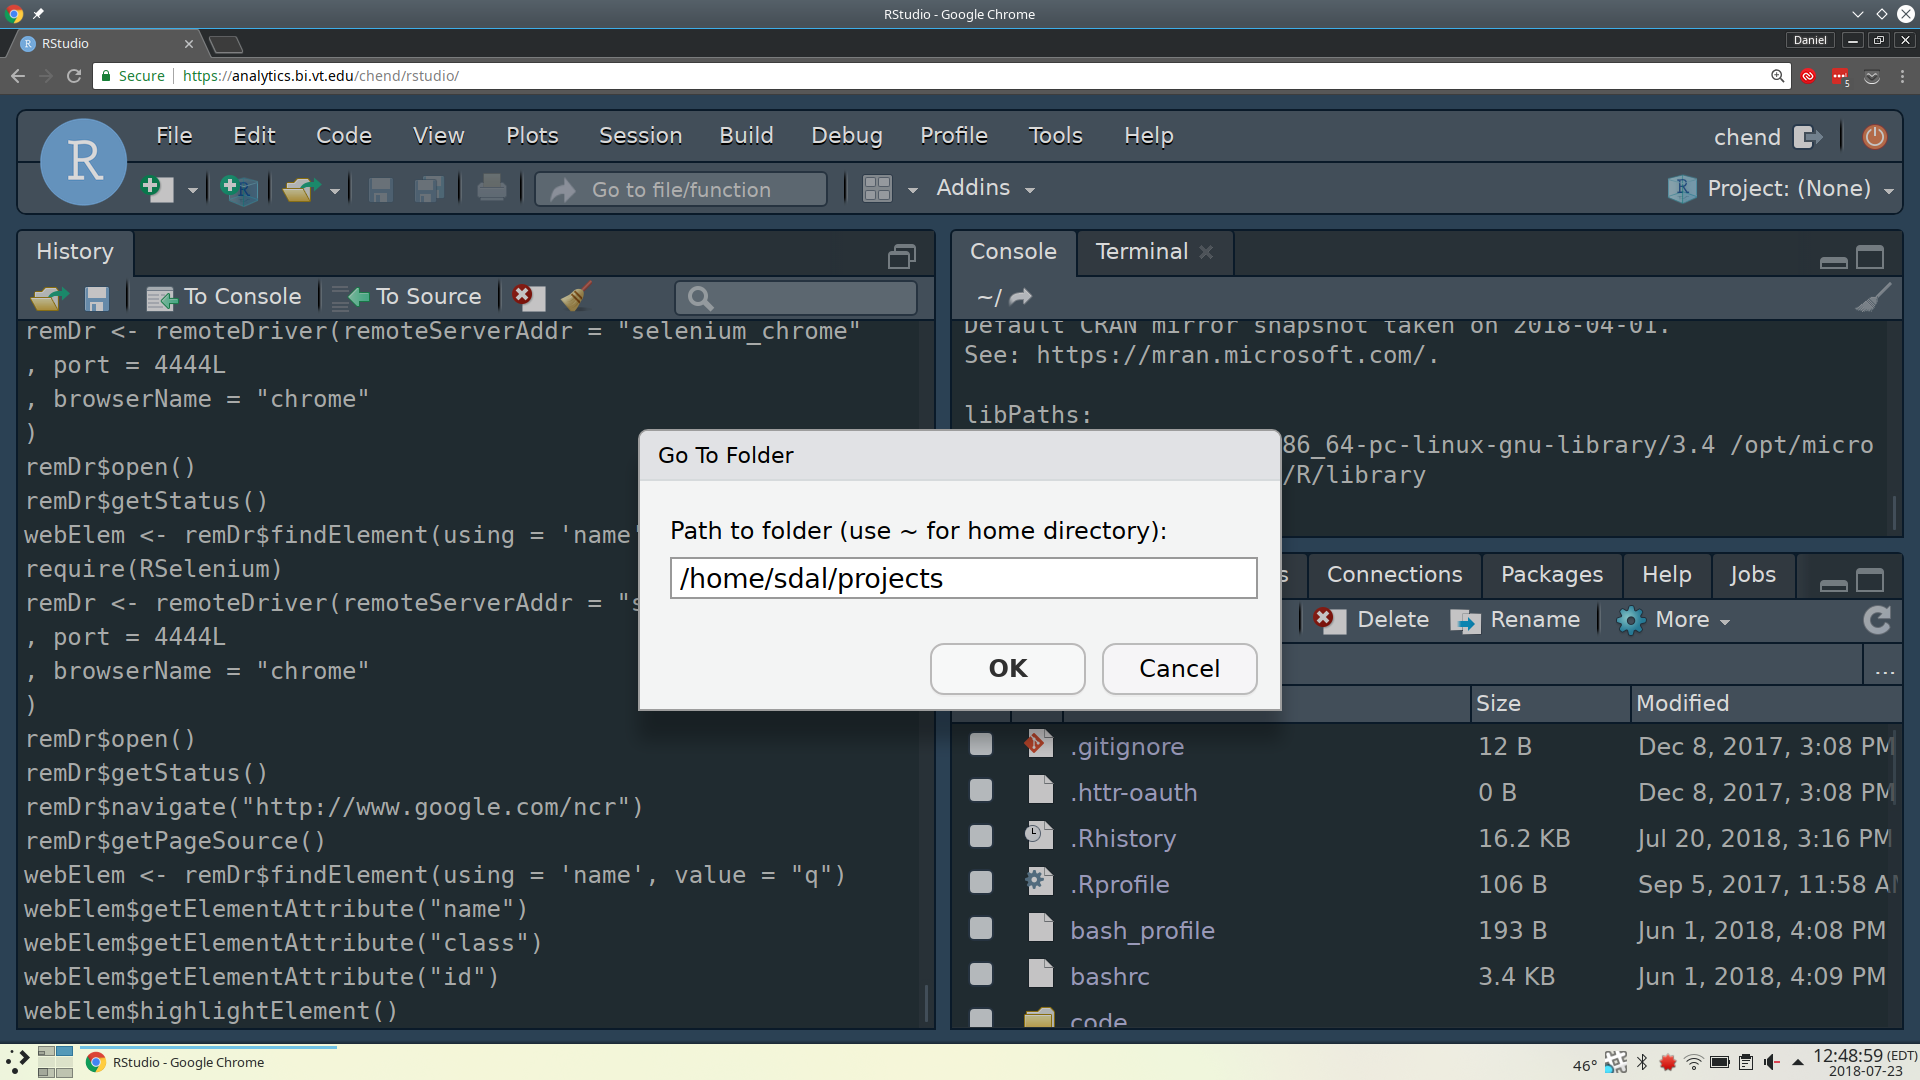
Task: Open the Tools menu
Action: pos(1055,135)
